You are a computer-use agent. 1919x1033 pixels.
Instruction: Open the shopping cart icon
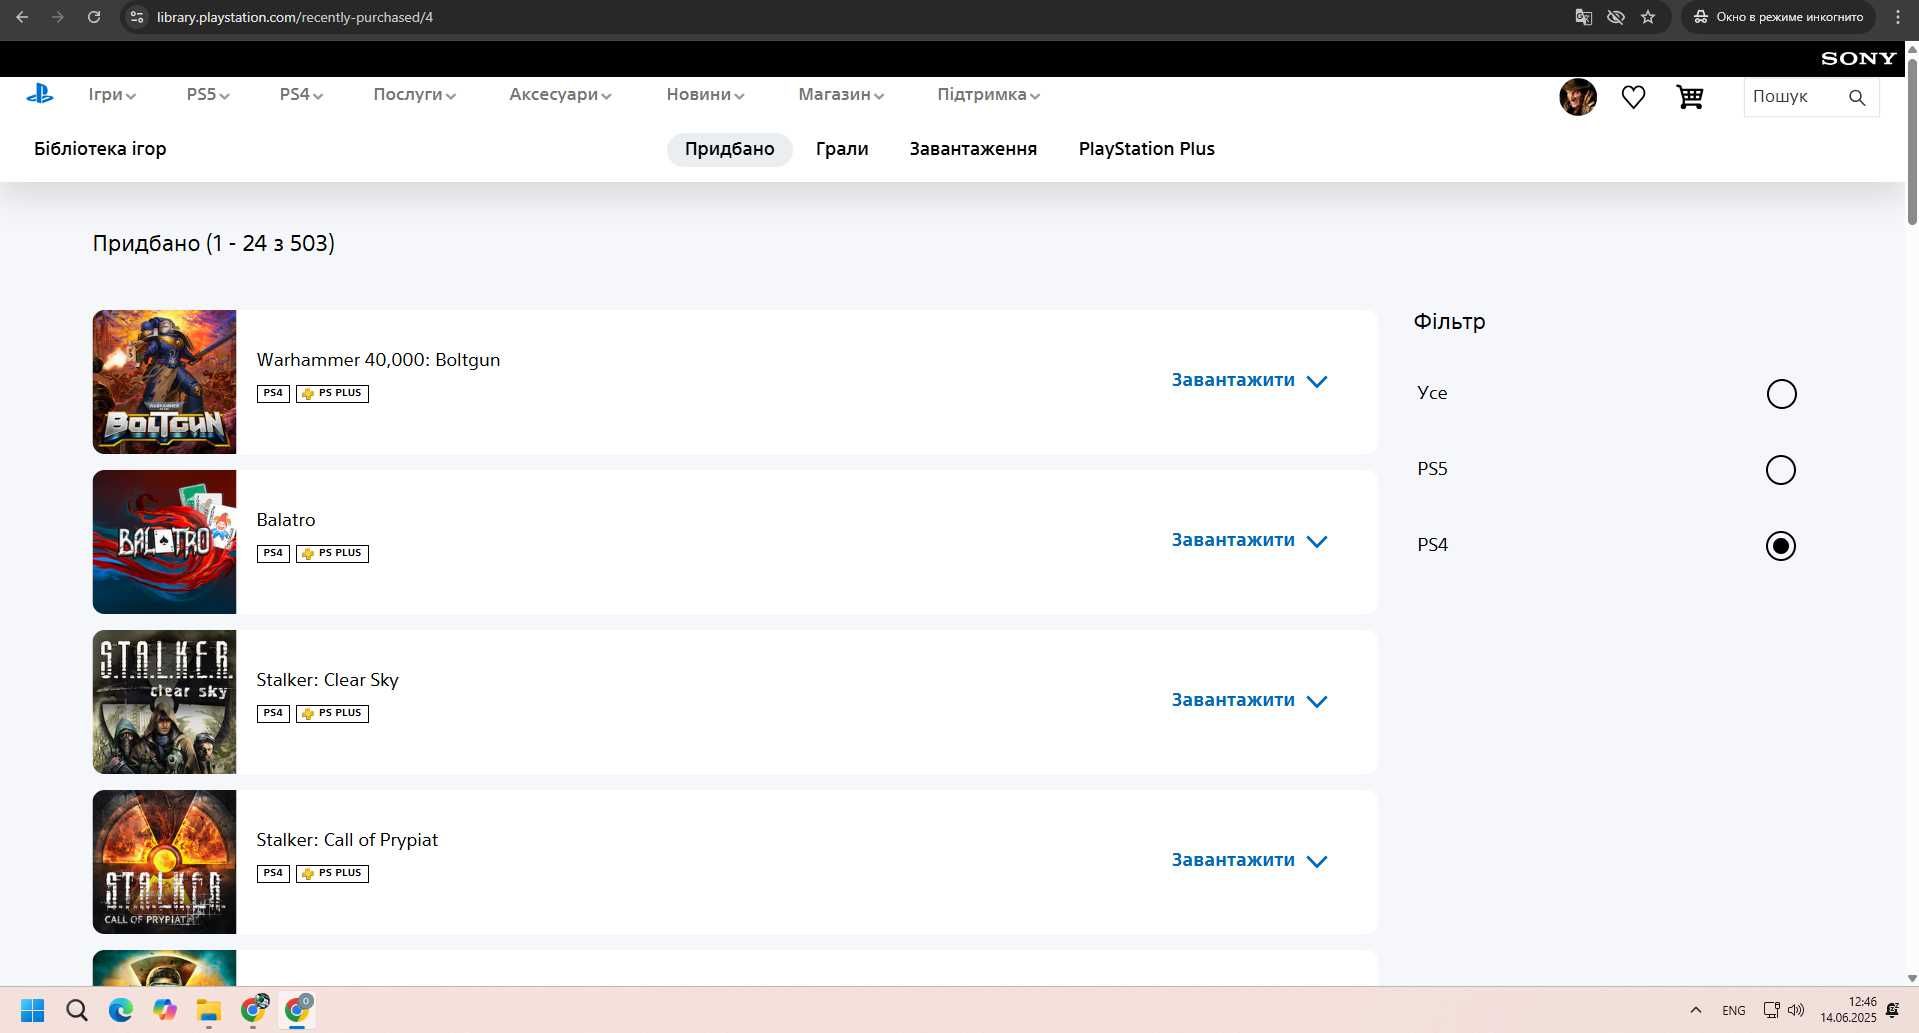pos(1690,97)
